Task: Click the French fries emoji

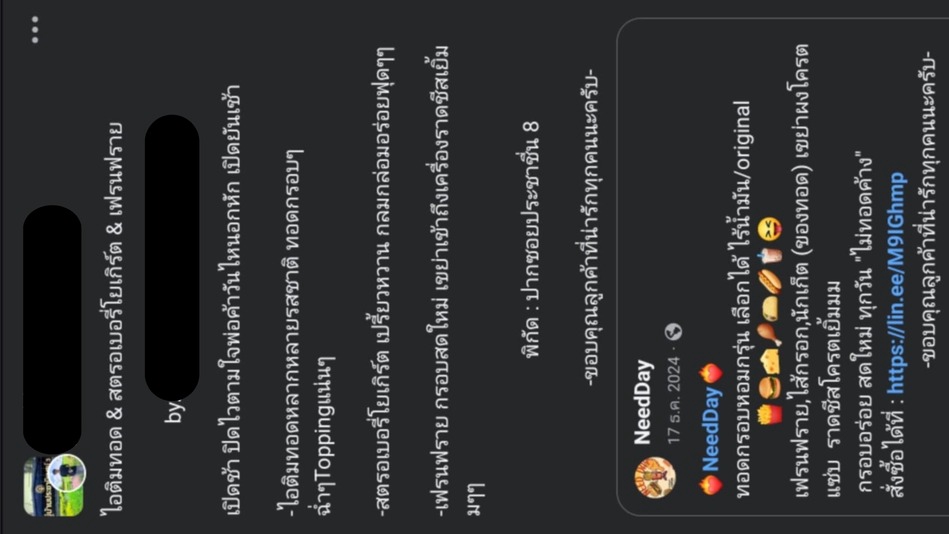Action: click(770, 415)
